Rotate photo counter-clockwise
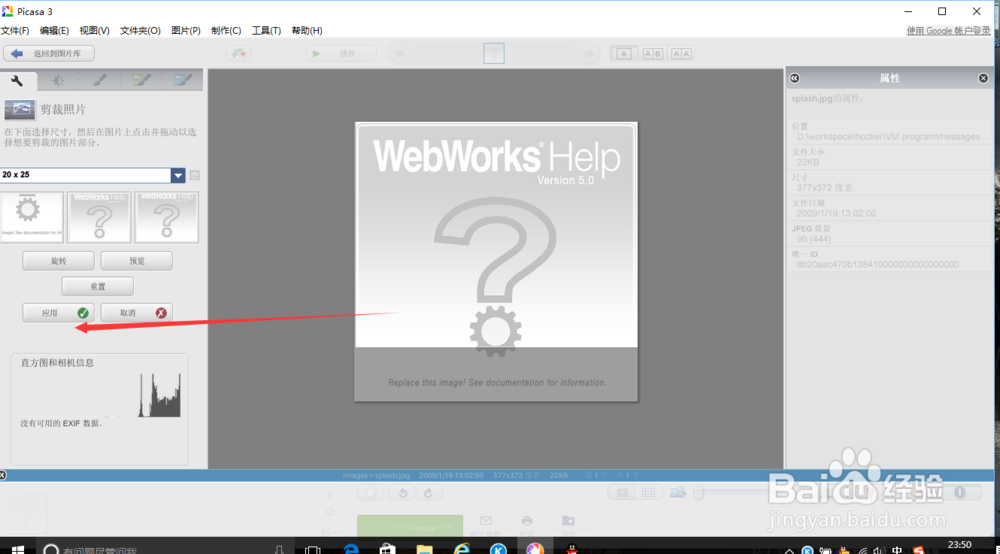Image resolution: width=1000 pixels, height=554 pixels. [403, 493]
